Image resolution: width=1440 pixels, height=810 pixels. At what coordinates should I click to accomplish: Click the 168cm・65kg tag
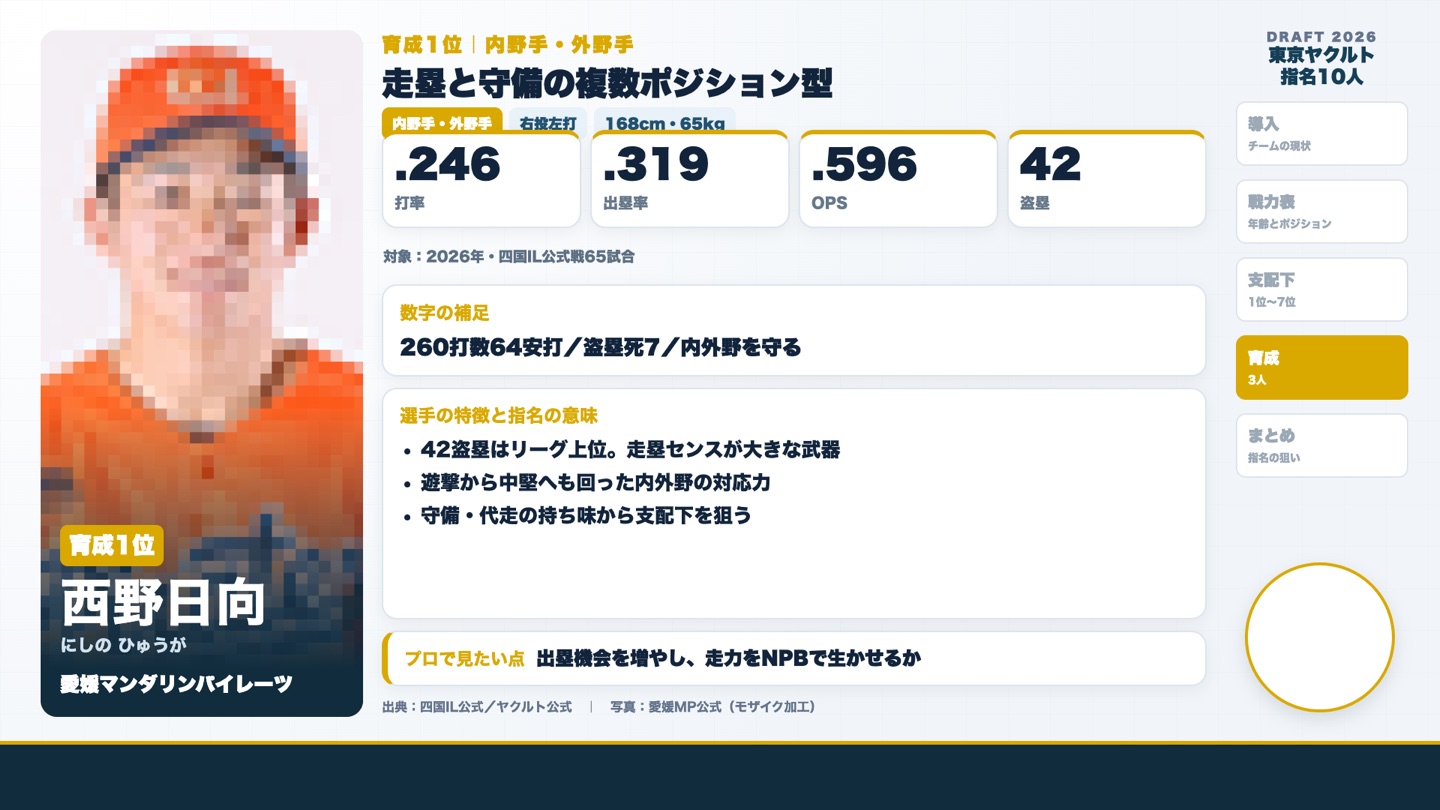(x=665, y=123)
